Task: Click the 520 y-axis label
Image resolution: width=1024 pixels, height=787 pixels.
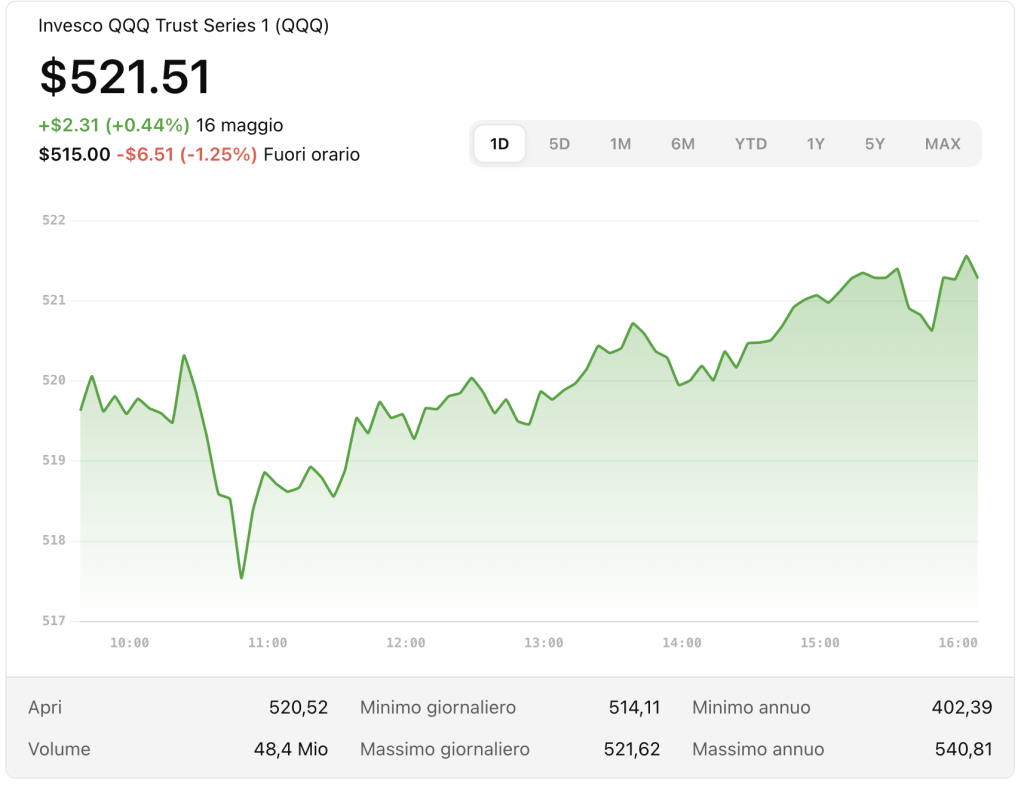Action: (54, 380)
